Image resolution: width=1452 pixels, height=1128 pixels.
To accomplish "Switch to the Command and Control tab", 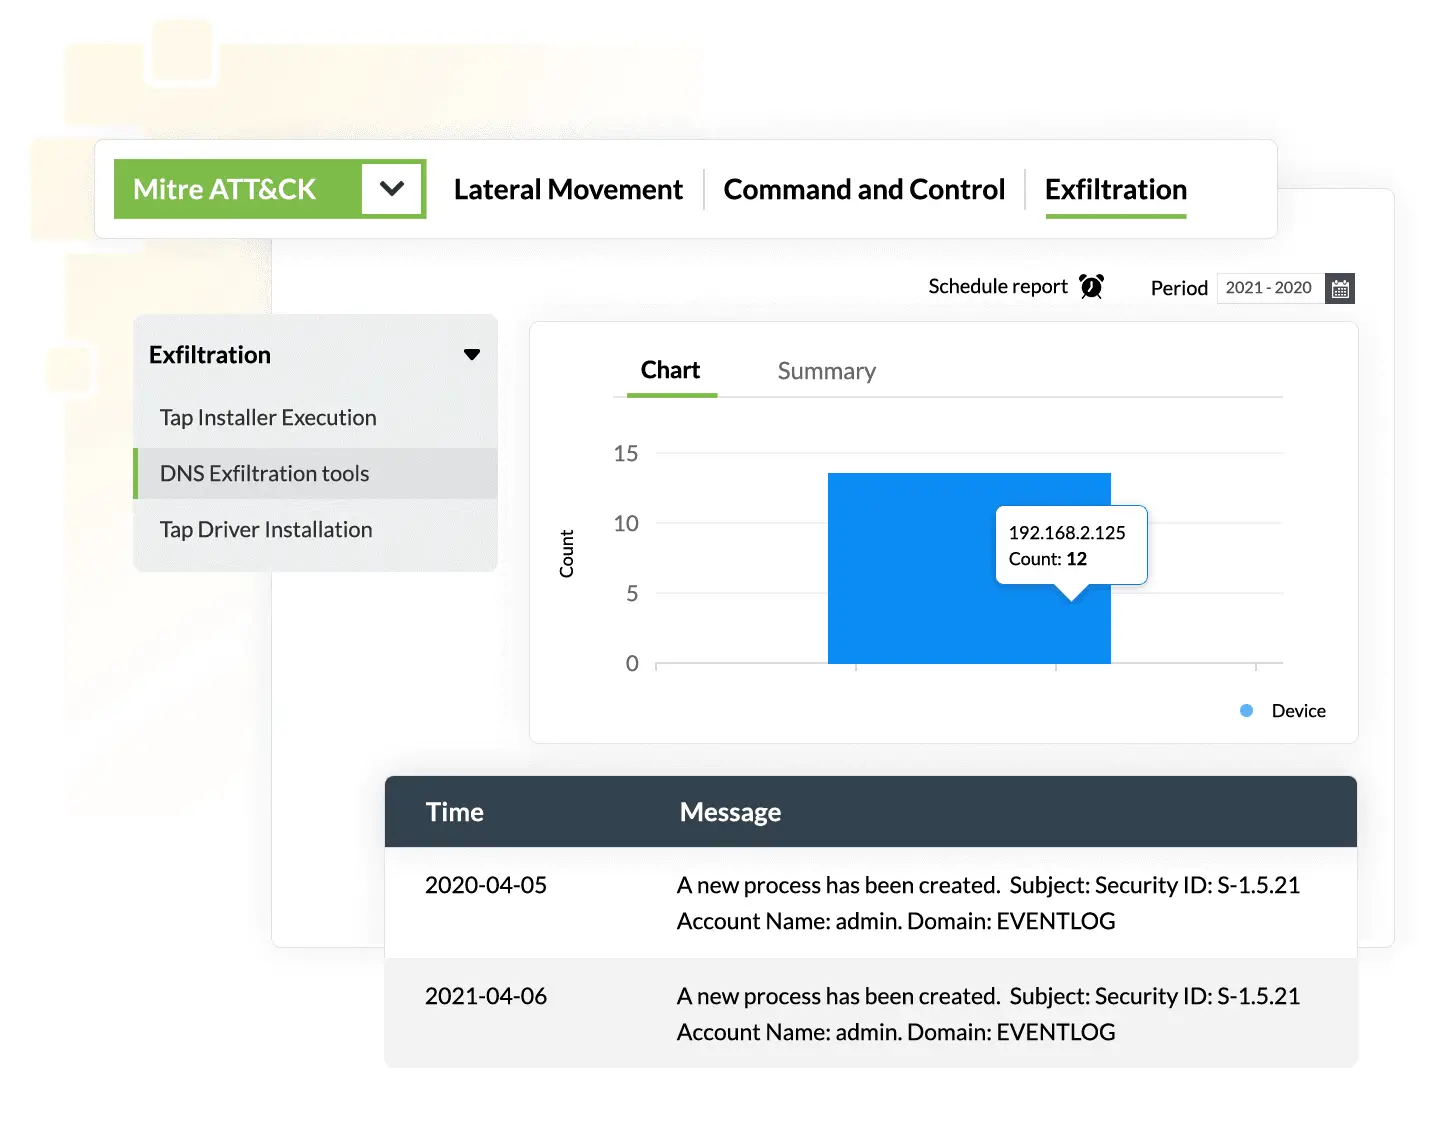I will point(864,189).
